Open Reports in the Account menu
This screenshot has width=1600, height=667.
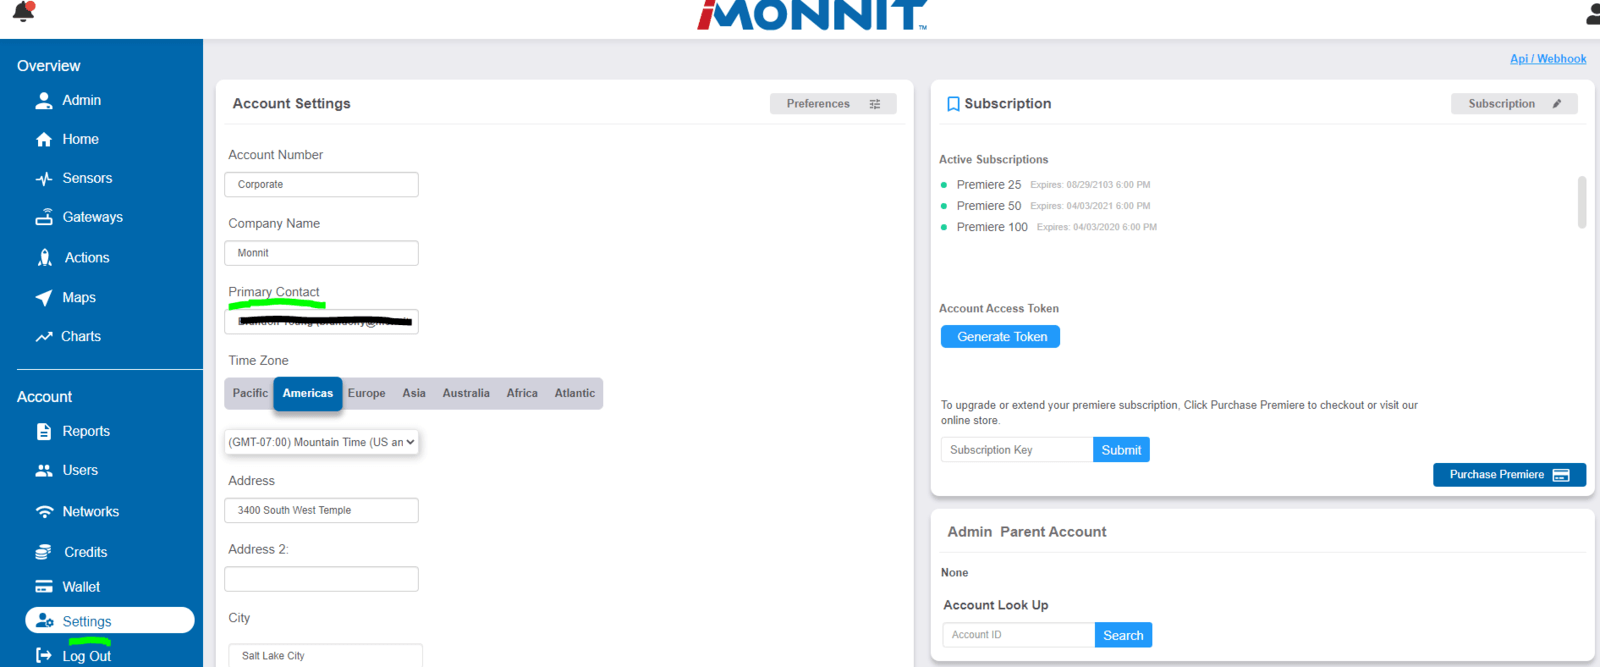(x=85, y=431)
